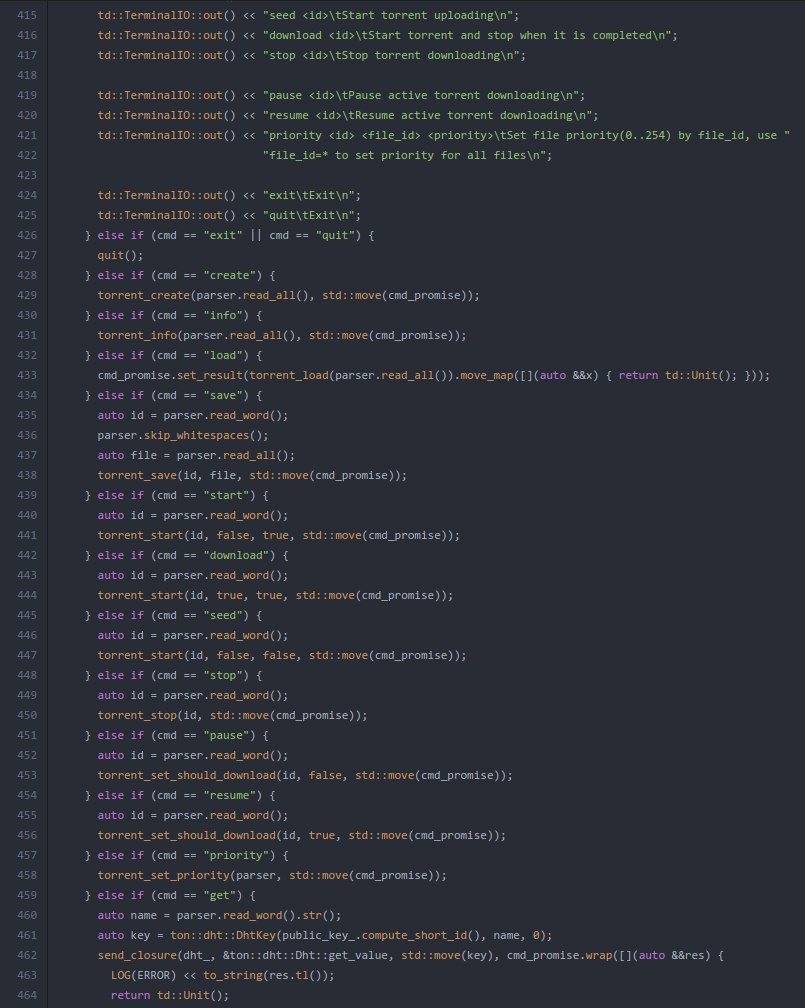Click 'return td::Unit();' on line 464
The width and height of the screenshot is (805, 1008).
170,995
